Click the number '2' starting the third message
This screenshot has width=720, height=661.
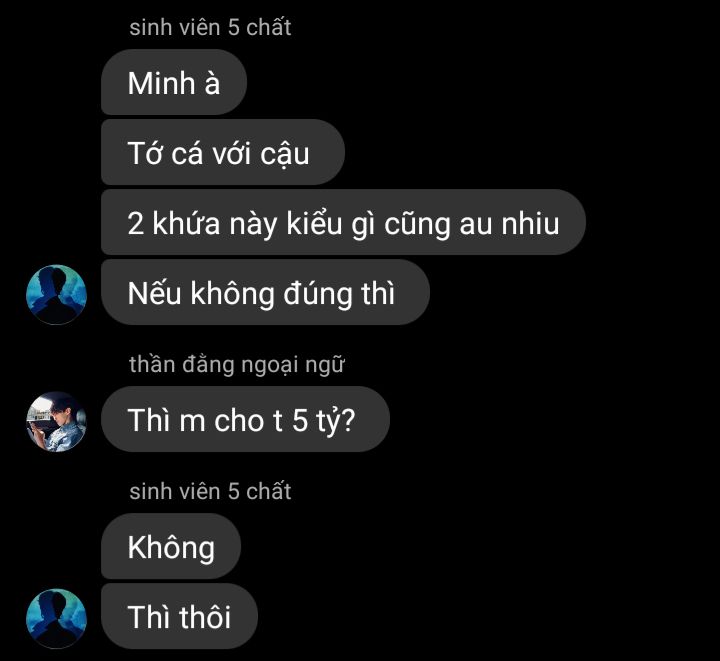(x=135, y=224)
